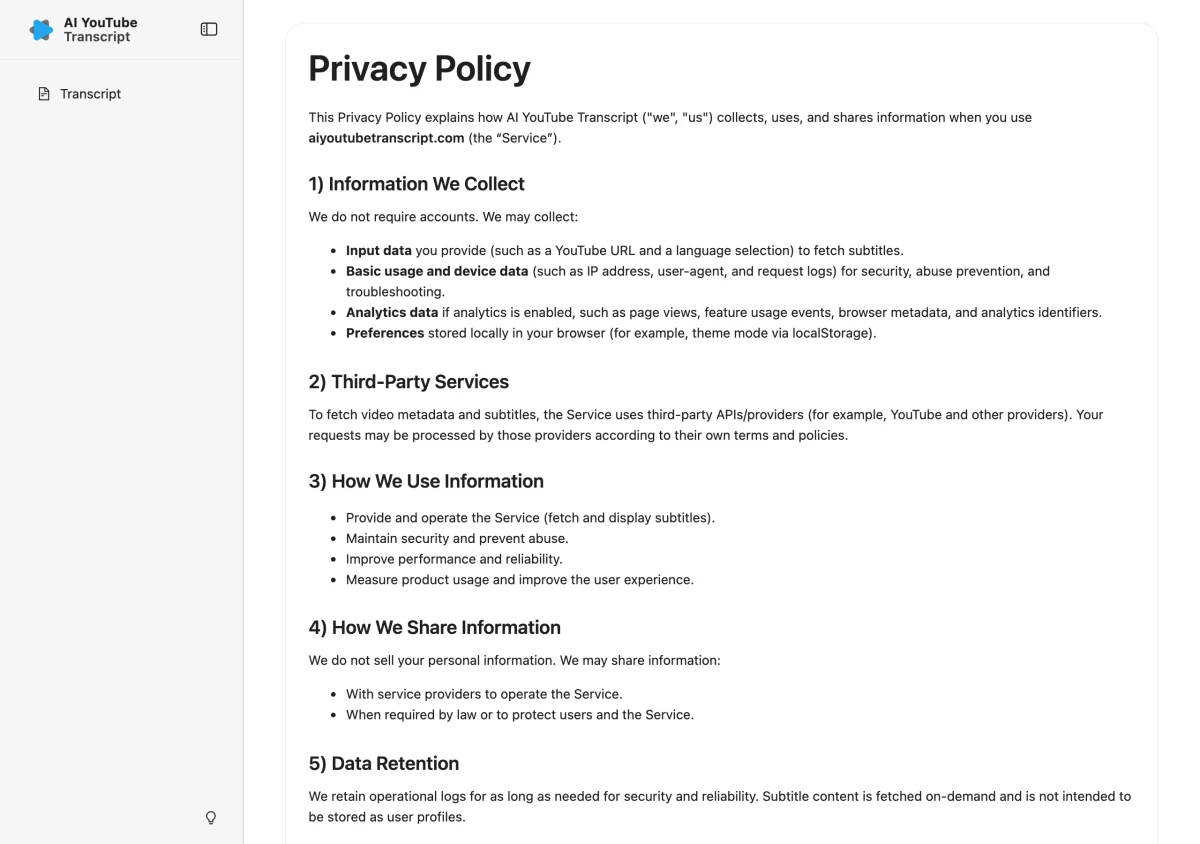This screenshot has width=1200, height=844.
Task: Click the document icon beside Transcript
Action: (44, 94)
